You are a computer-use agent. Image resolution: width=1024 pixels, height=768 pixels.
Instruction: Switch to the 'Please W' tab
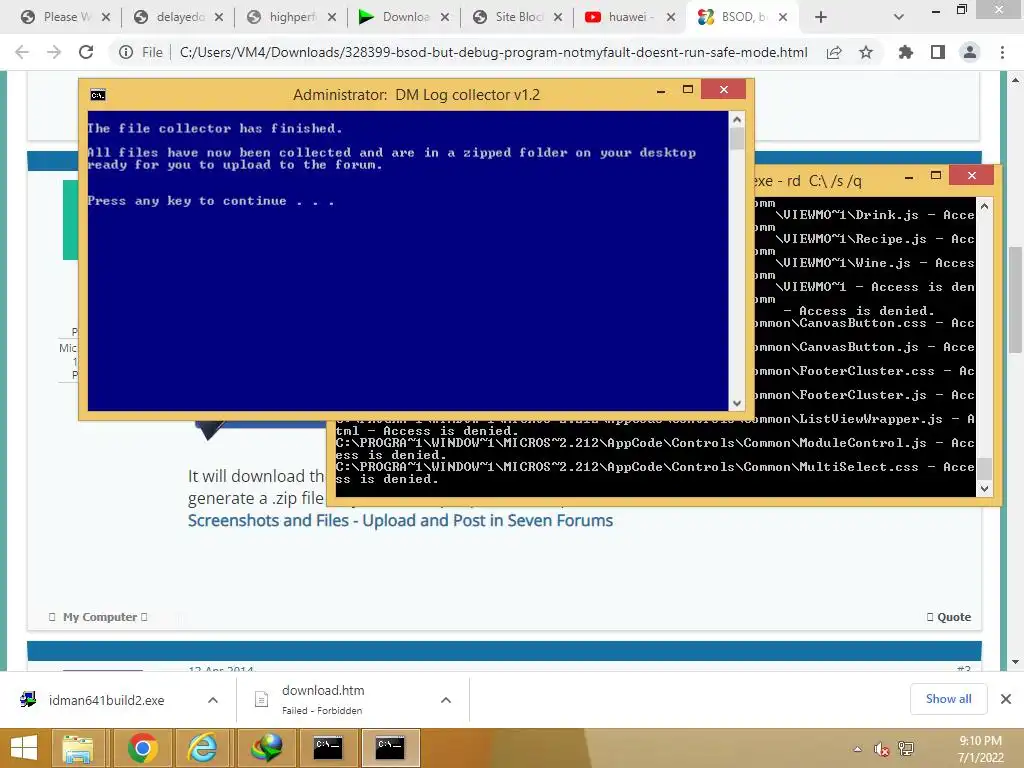click(57, 17)
